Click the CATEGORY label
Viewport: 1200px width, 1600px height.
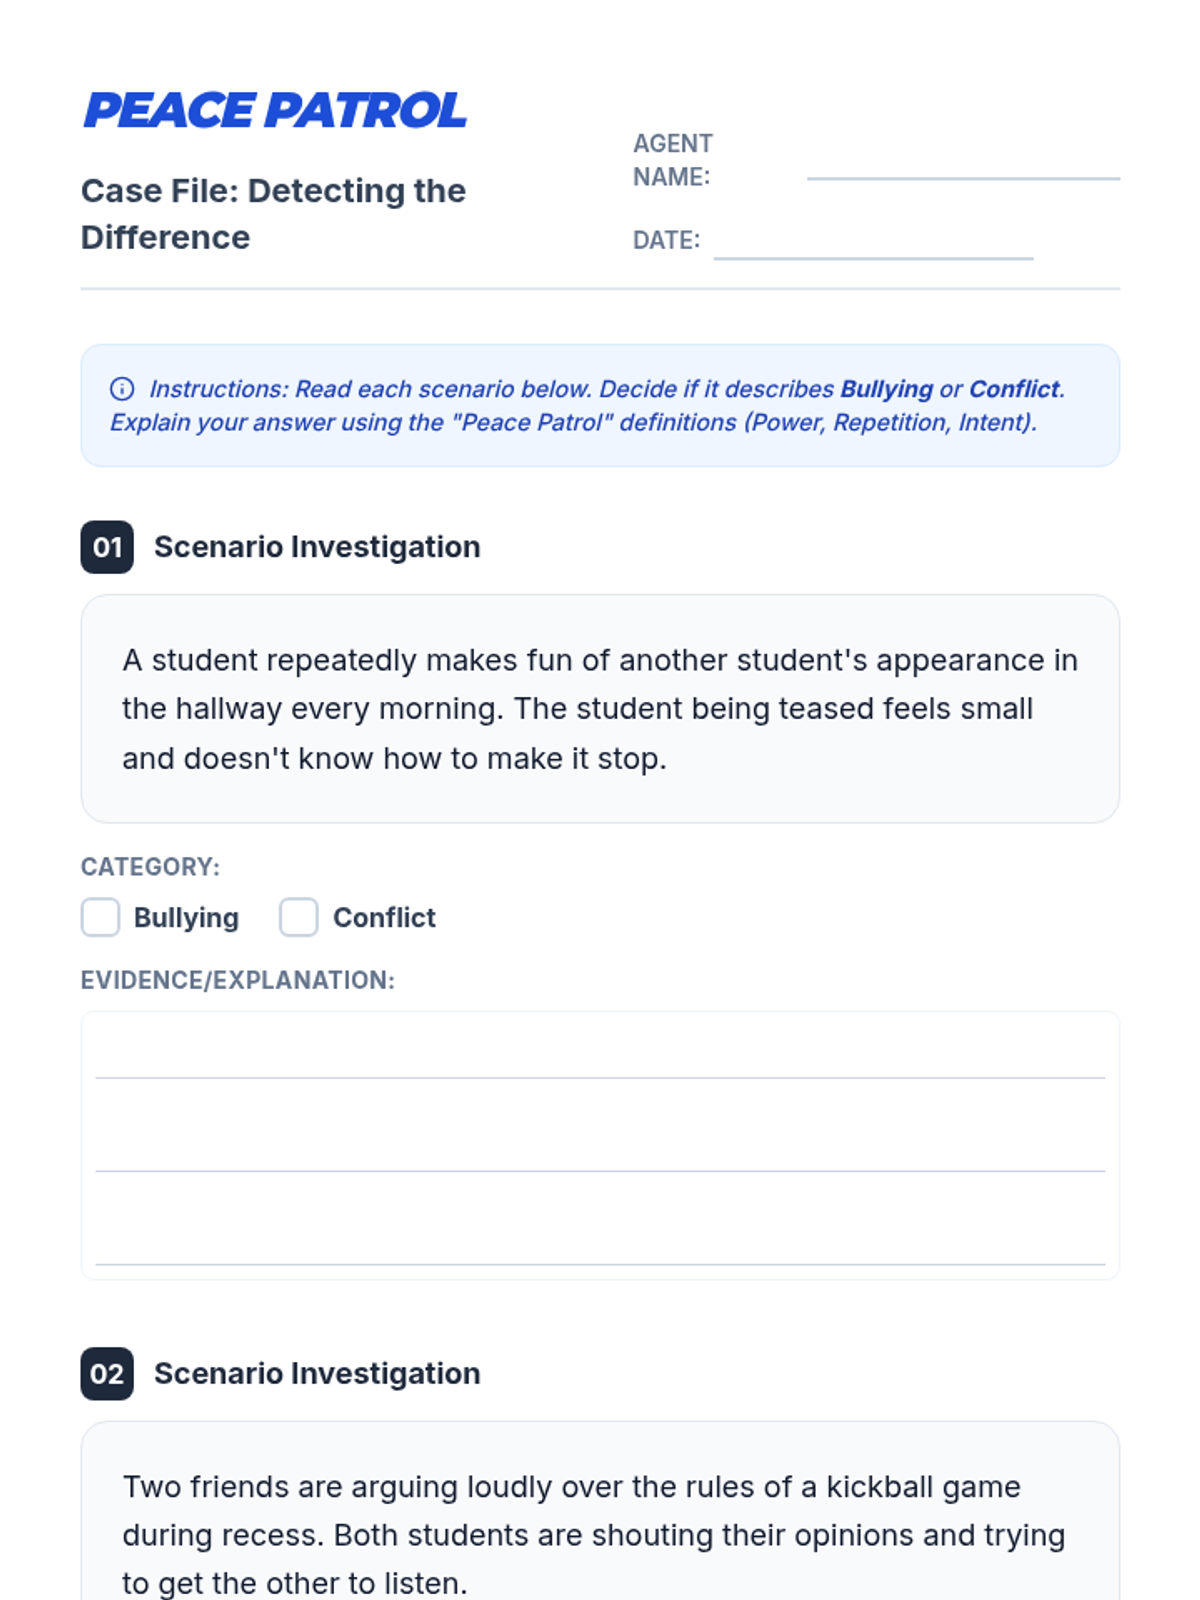(x=150, y=867)
